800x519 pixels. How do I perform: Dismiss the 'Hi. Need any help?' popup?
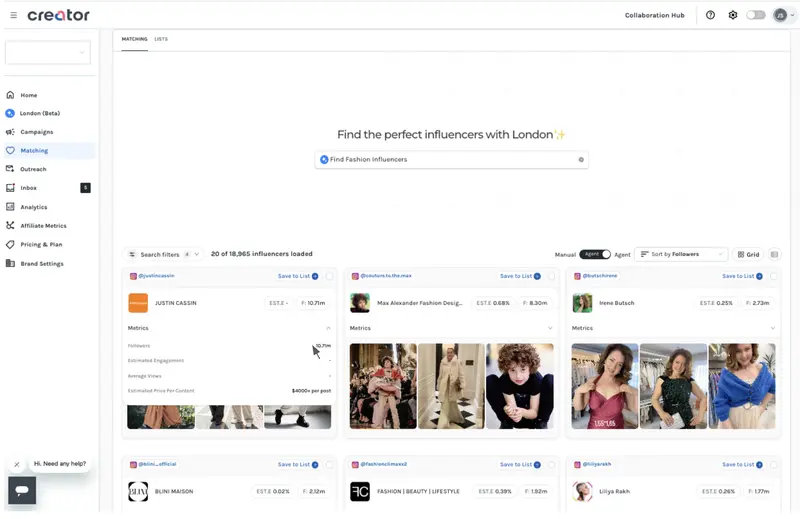pyautogui.click(x=17, y=464)
